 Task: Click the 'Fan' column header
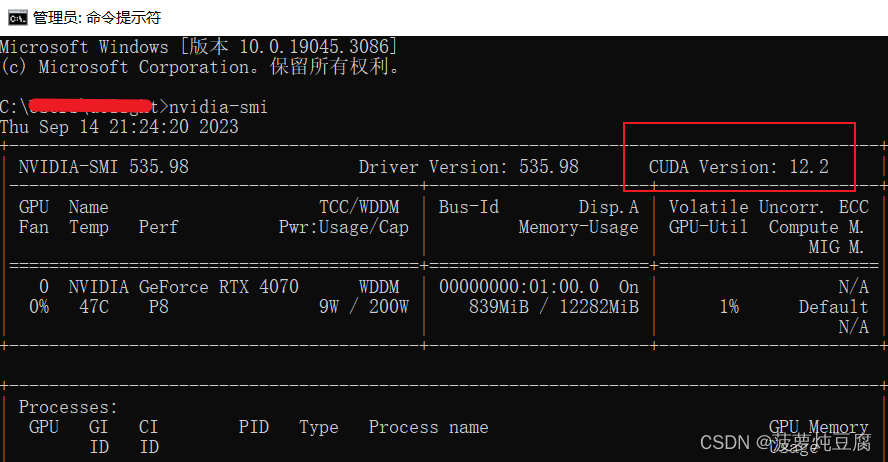pos(34,228)
